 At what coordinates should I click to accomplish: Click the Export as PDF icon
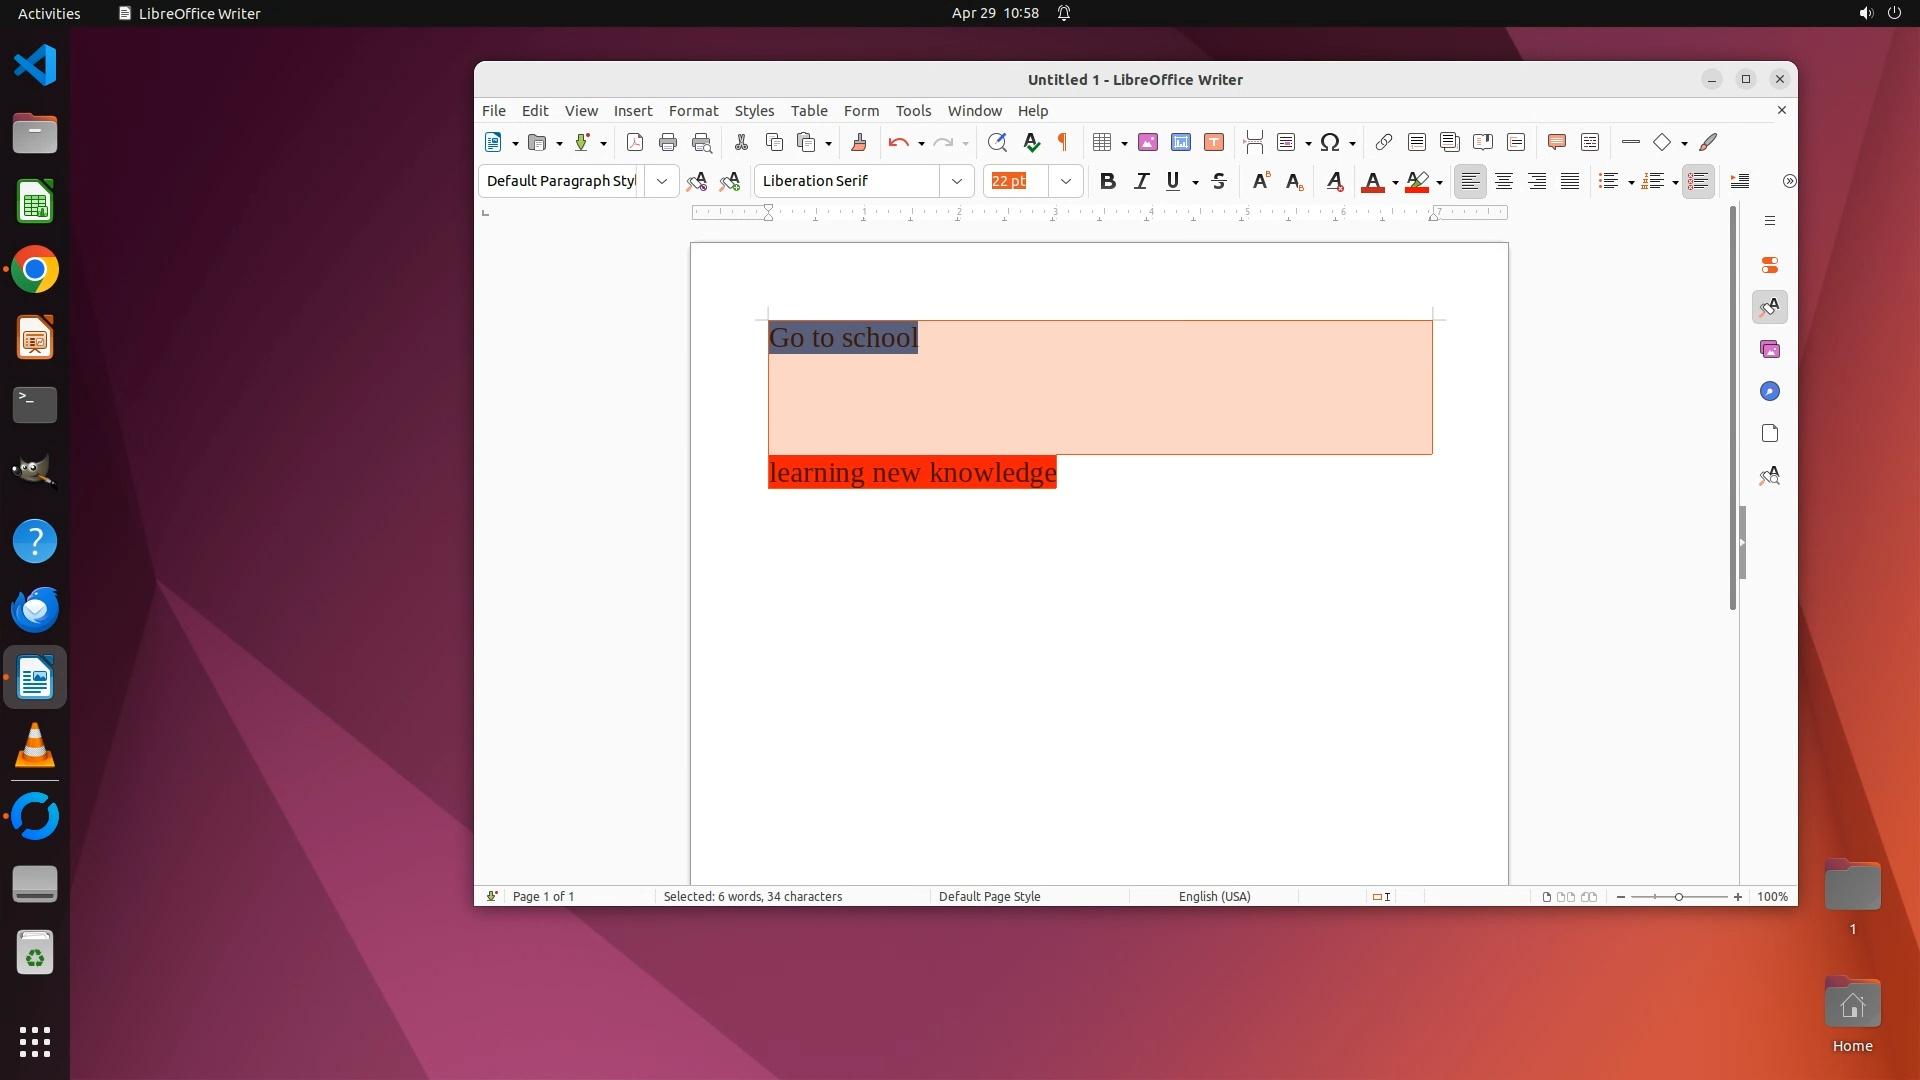tap(634, 142)
